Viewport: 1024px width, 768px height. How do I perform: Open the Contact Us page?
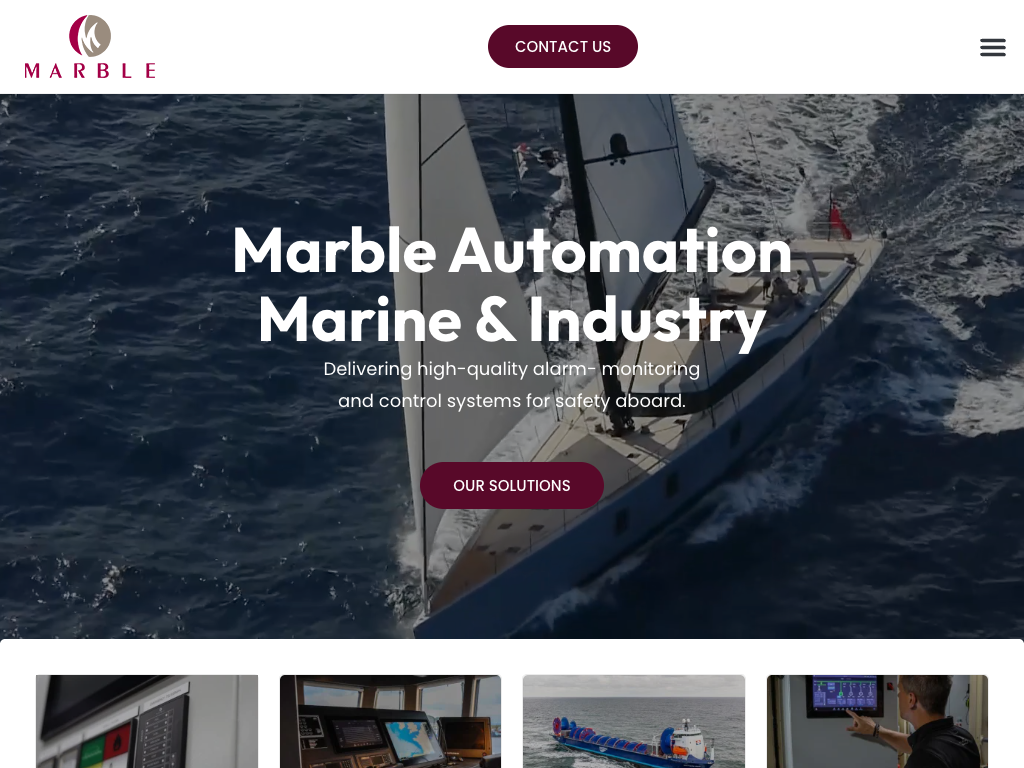tap(562, 46)
